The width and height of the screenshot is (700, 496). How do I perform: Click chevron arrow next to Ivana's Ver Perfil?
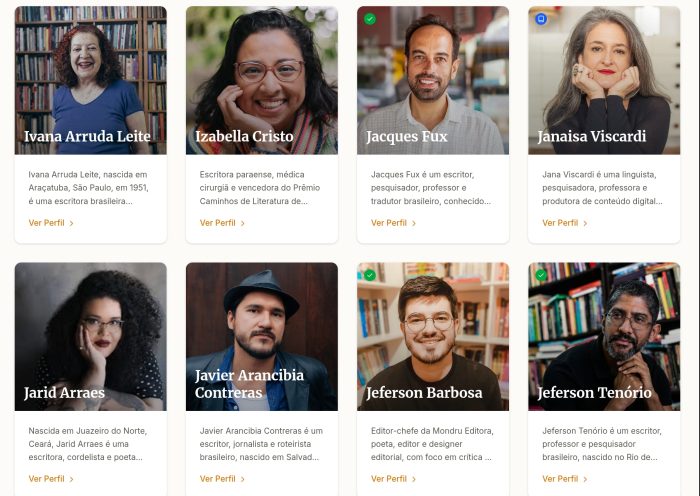[72, 223]
